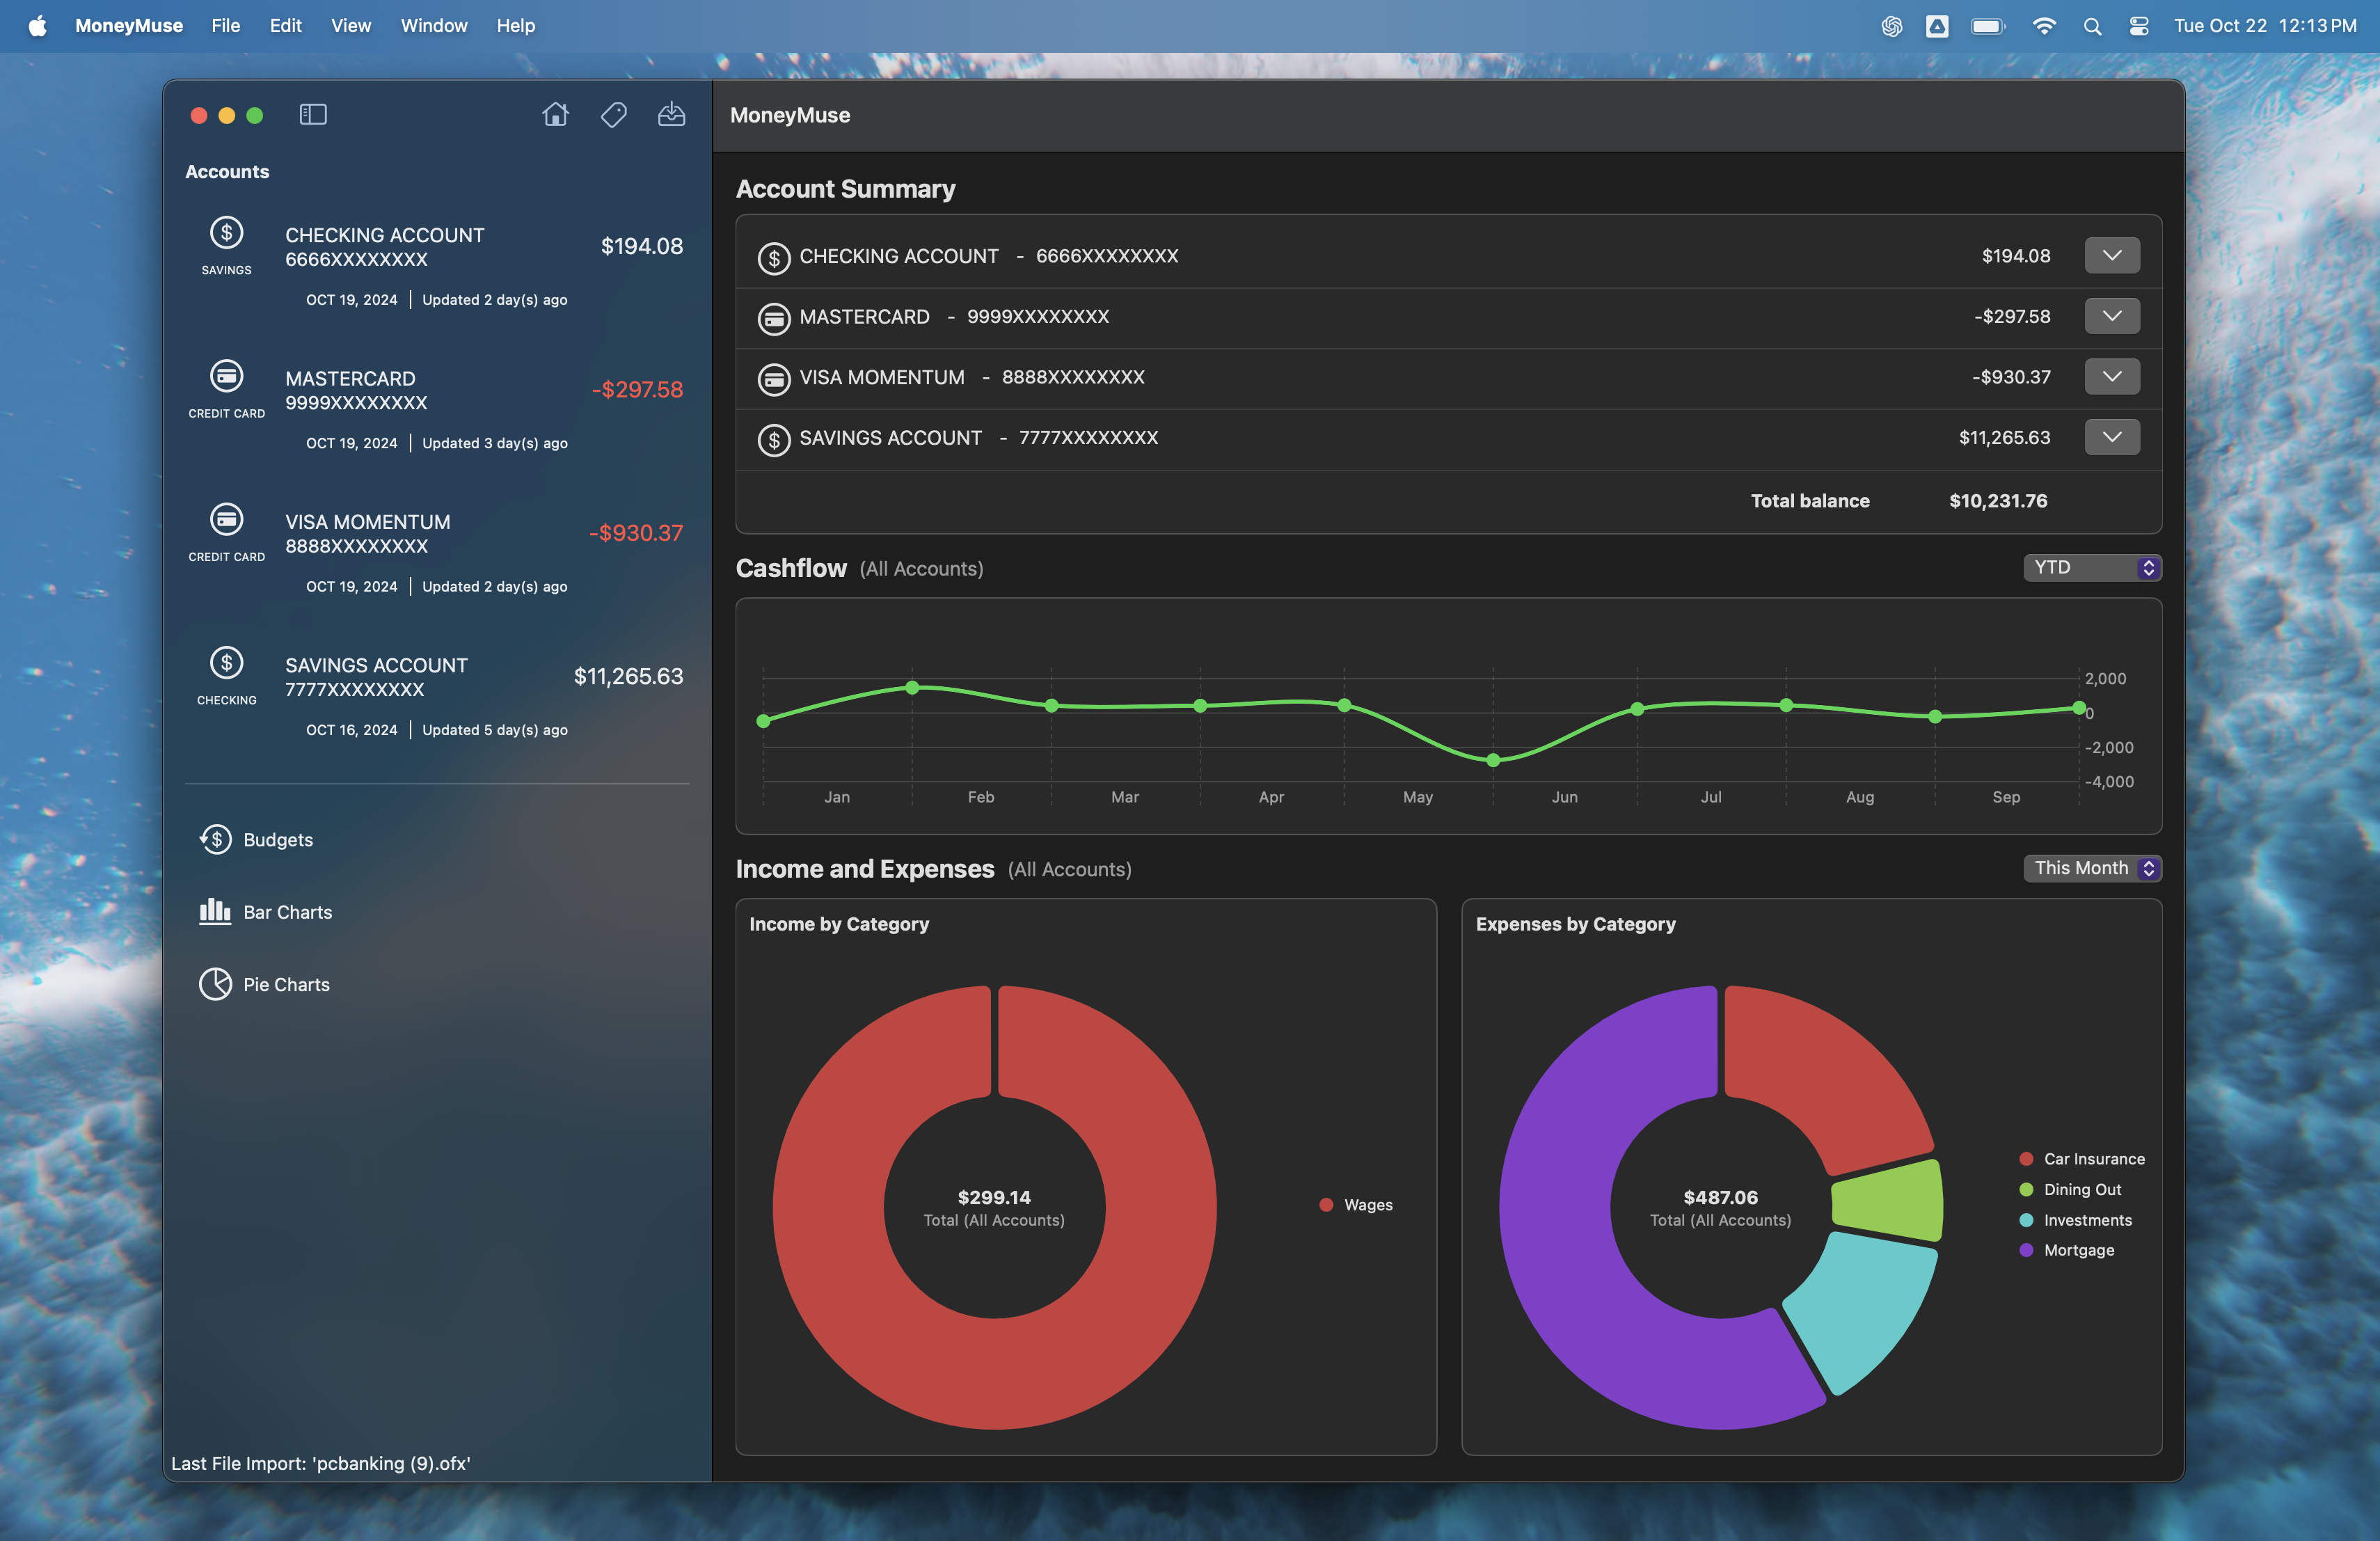Expand Mastercard summary row chevron
Screen dimensions: 2380x1541
(x=2112, y=316)
